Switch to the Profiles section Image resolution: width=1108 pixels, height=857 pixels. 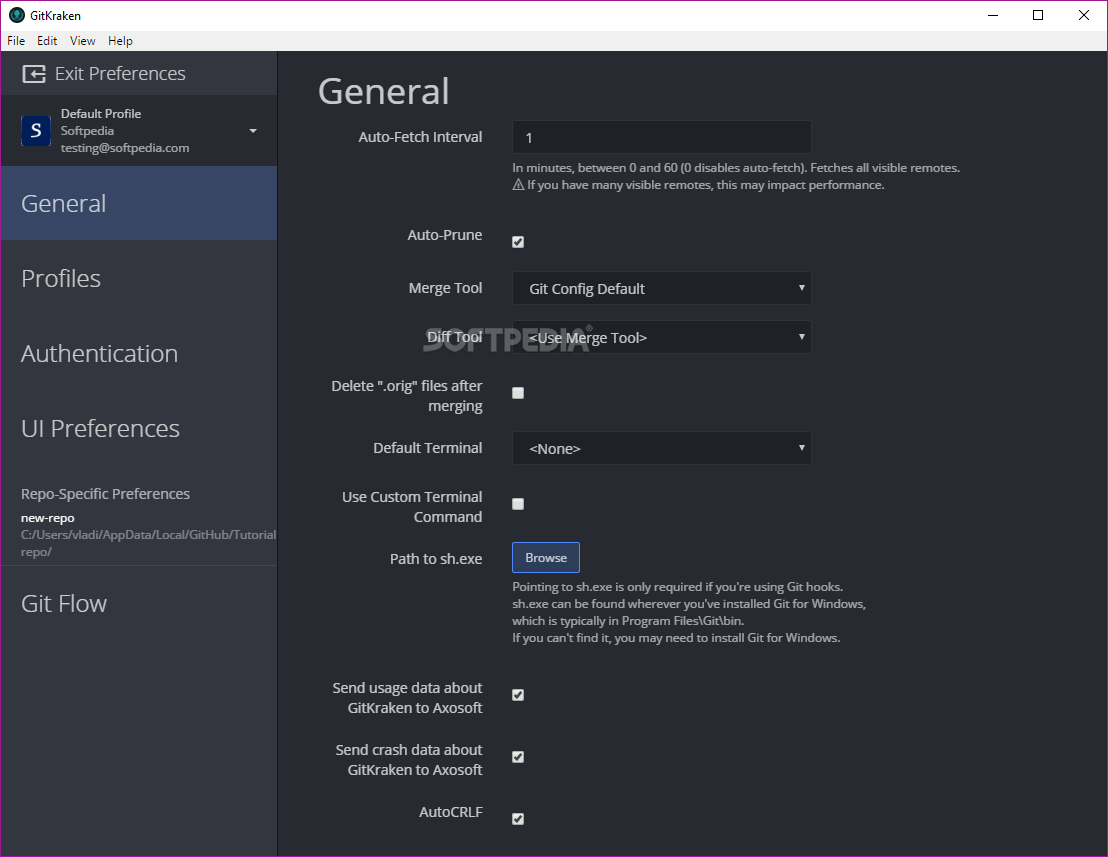pyautogui.click(x=60, y=278)
